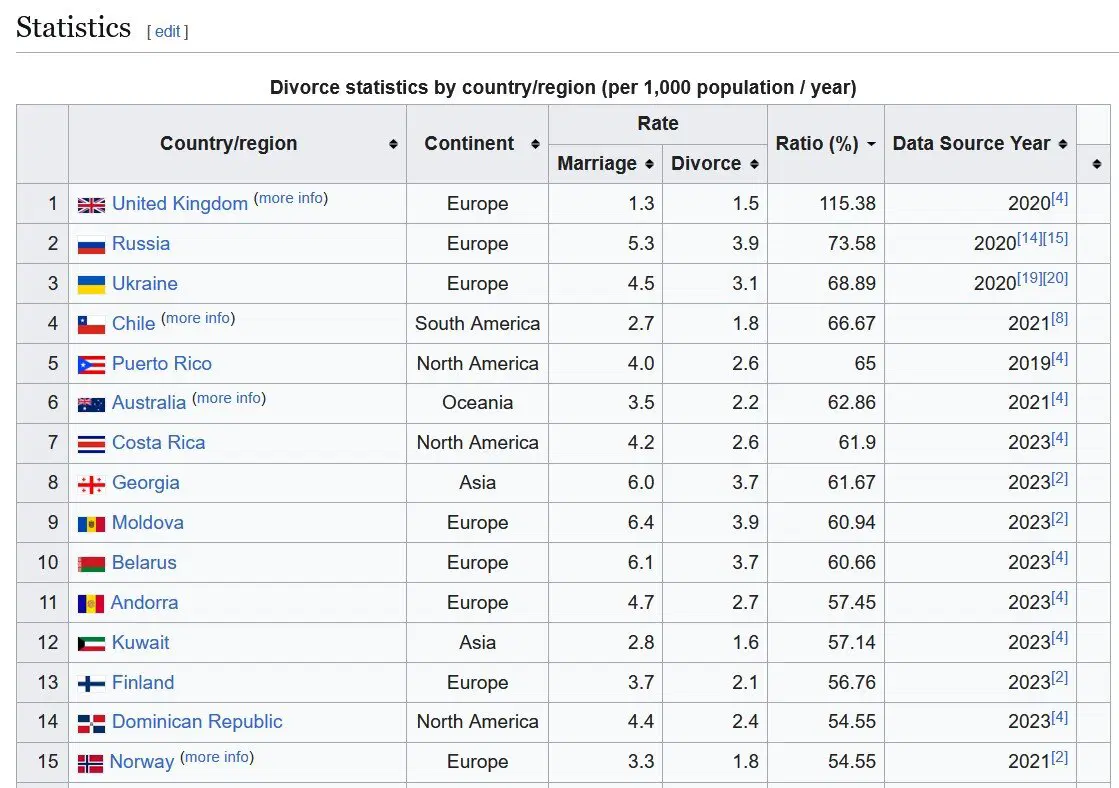The image size is (1119, 788).
Task: Sort table by Divorce rate
Action: [754, 164]
